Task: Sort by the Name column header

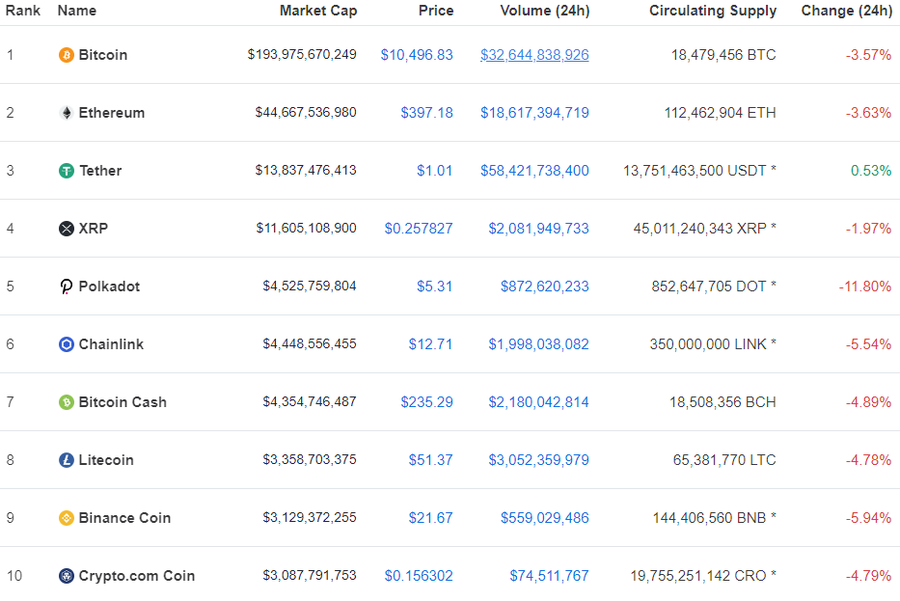Action: click(77, 11)
